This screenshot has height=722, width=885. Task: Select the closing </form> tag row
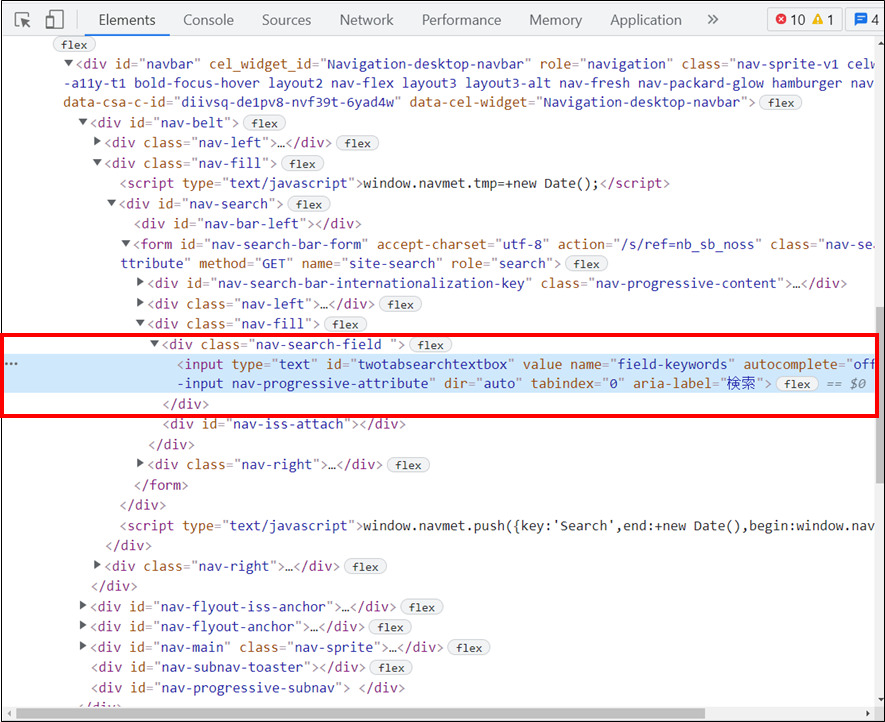coord(161,485)
